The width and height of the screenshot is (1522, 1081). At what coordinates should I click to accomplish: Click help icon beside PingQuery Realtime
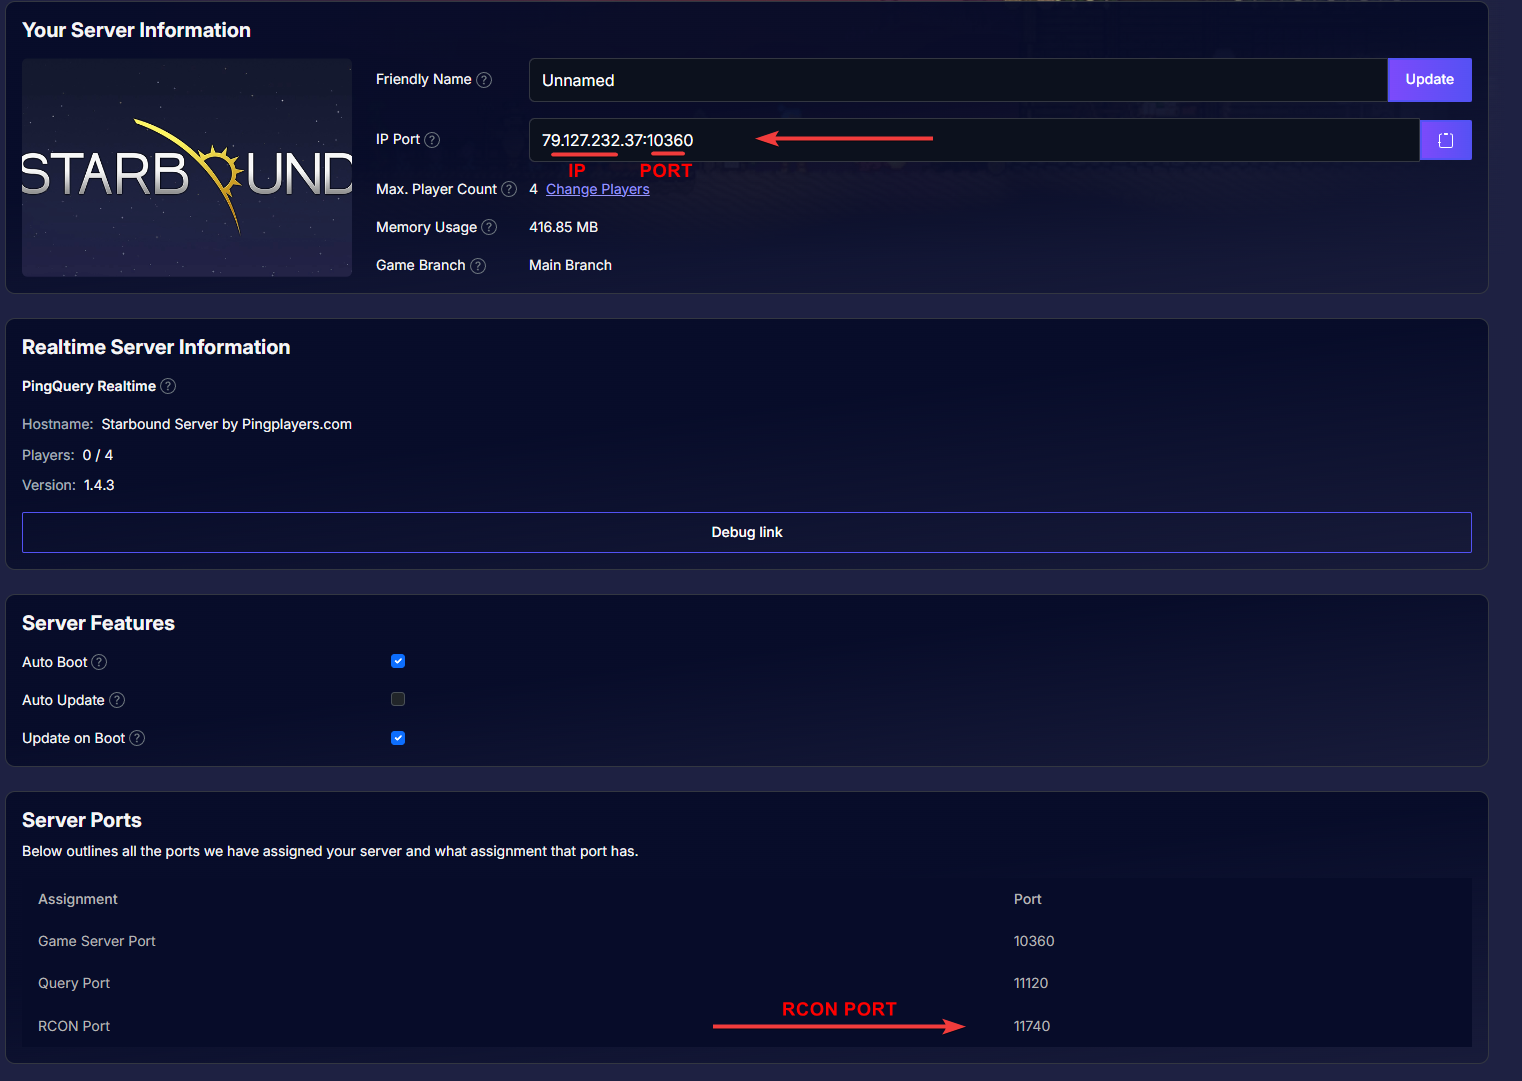(x=168, y=386)
